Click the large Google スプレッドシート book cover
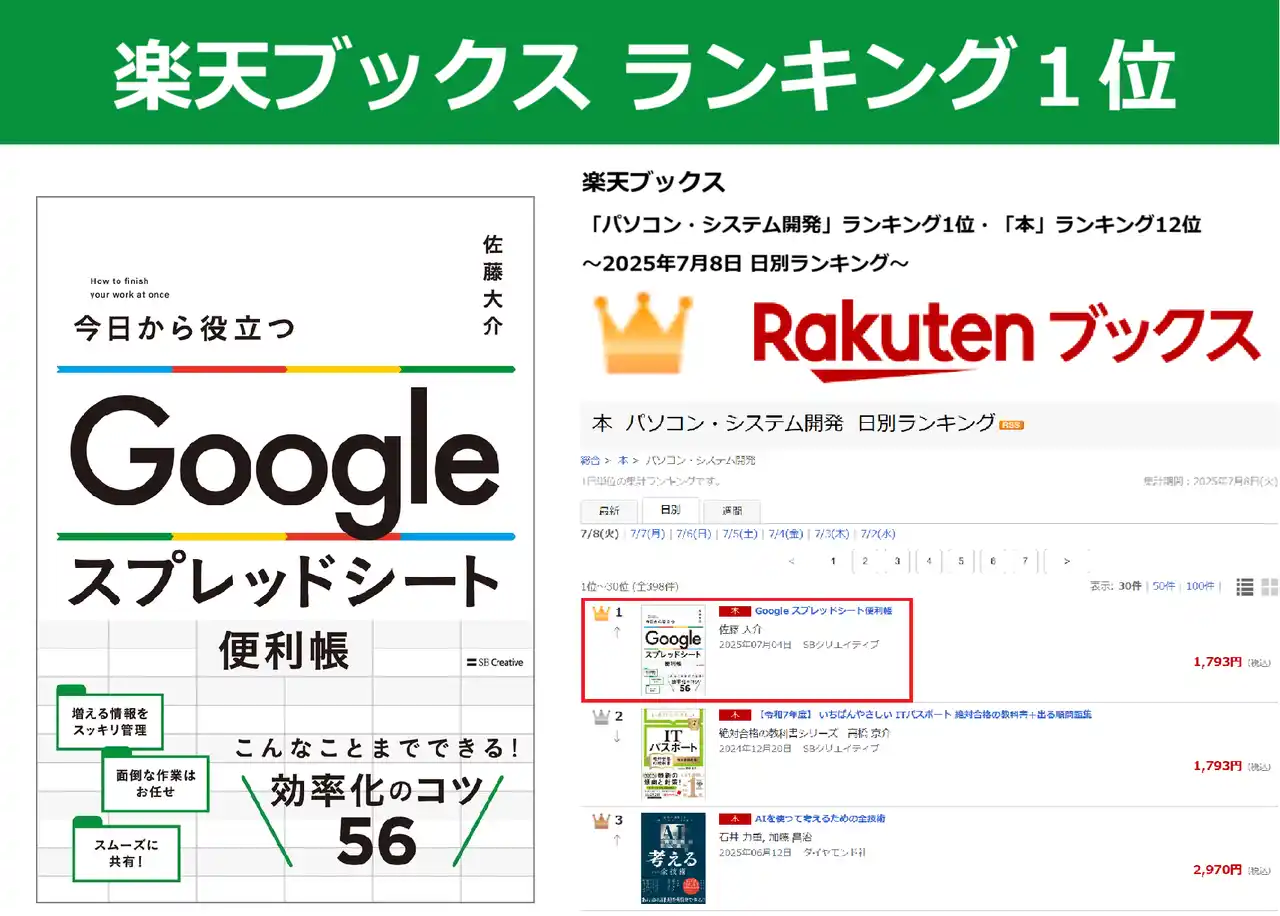The image size is (1280, 916). (x=286, y=550)
